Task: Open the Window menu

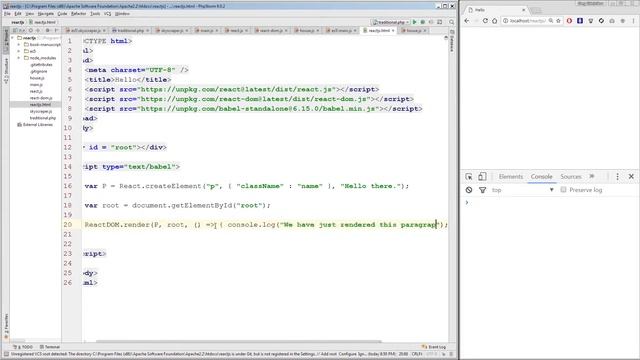Action: point(122,14)
